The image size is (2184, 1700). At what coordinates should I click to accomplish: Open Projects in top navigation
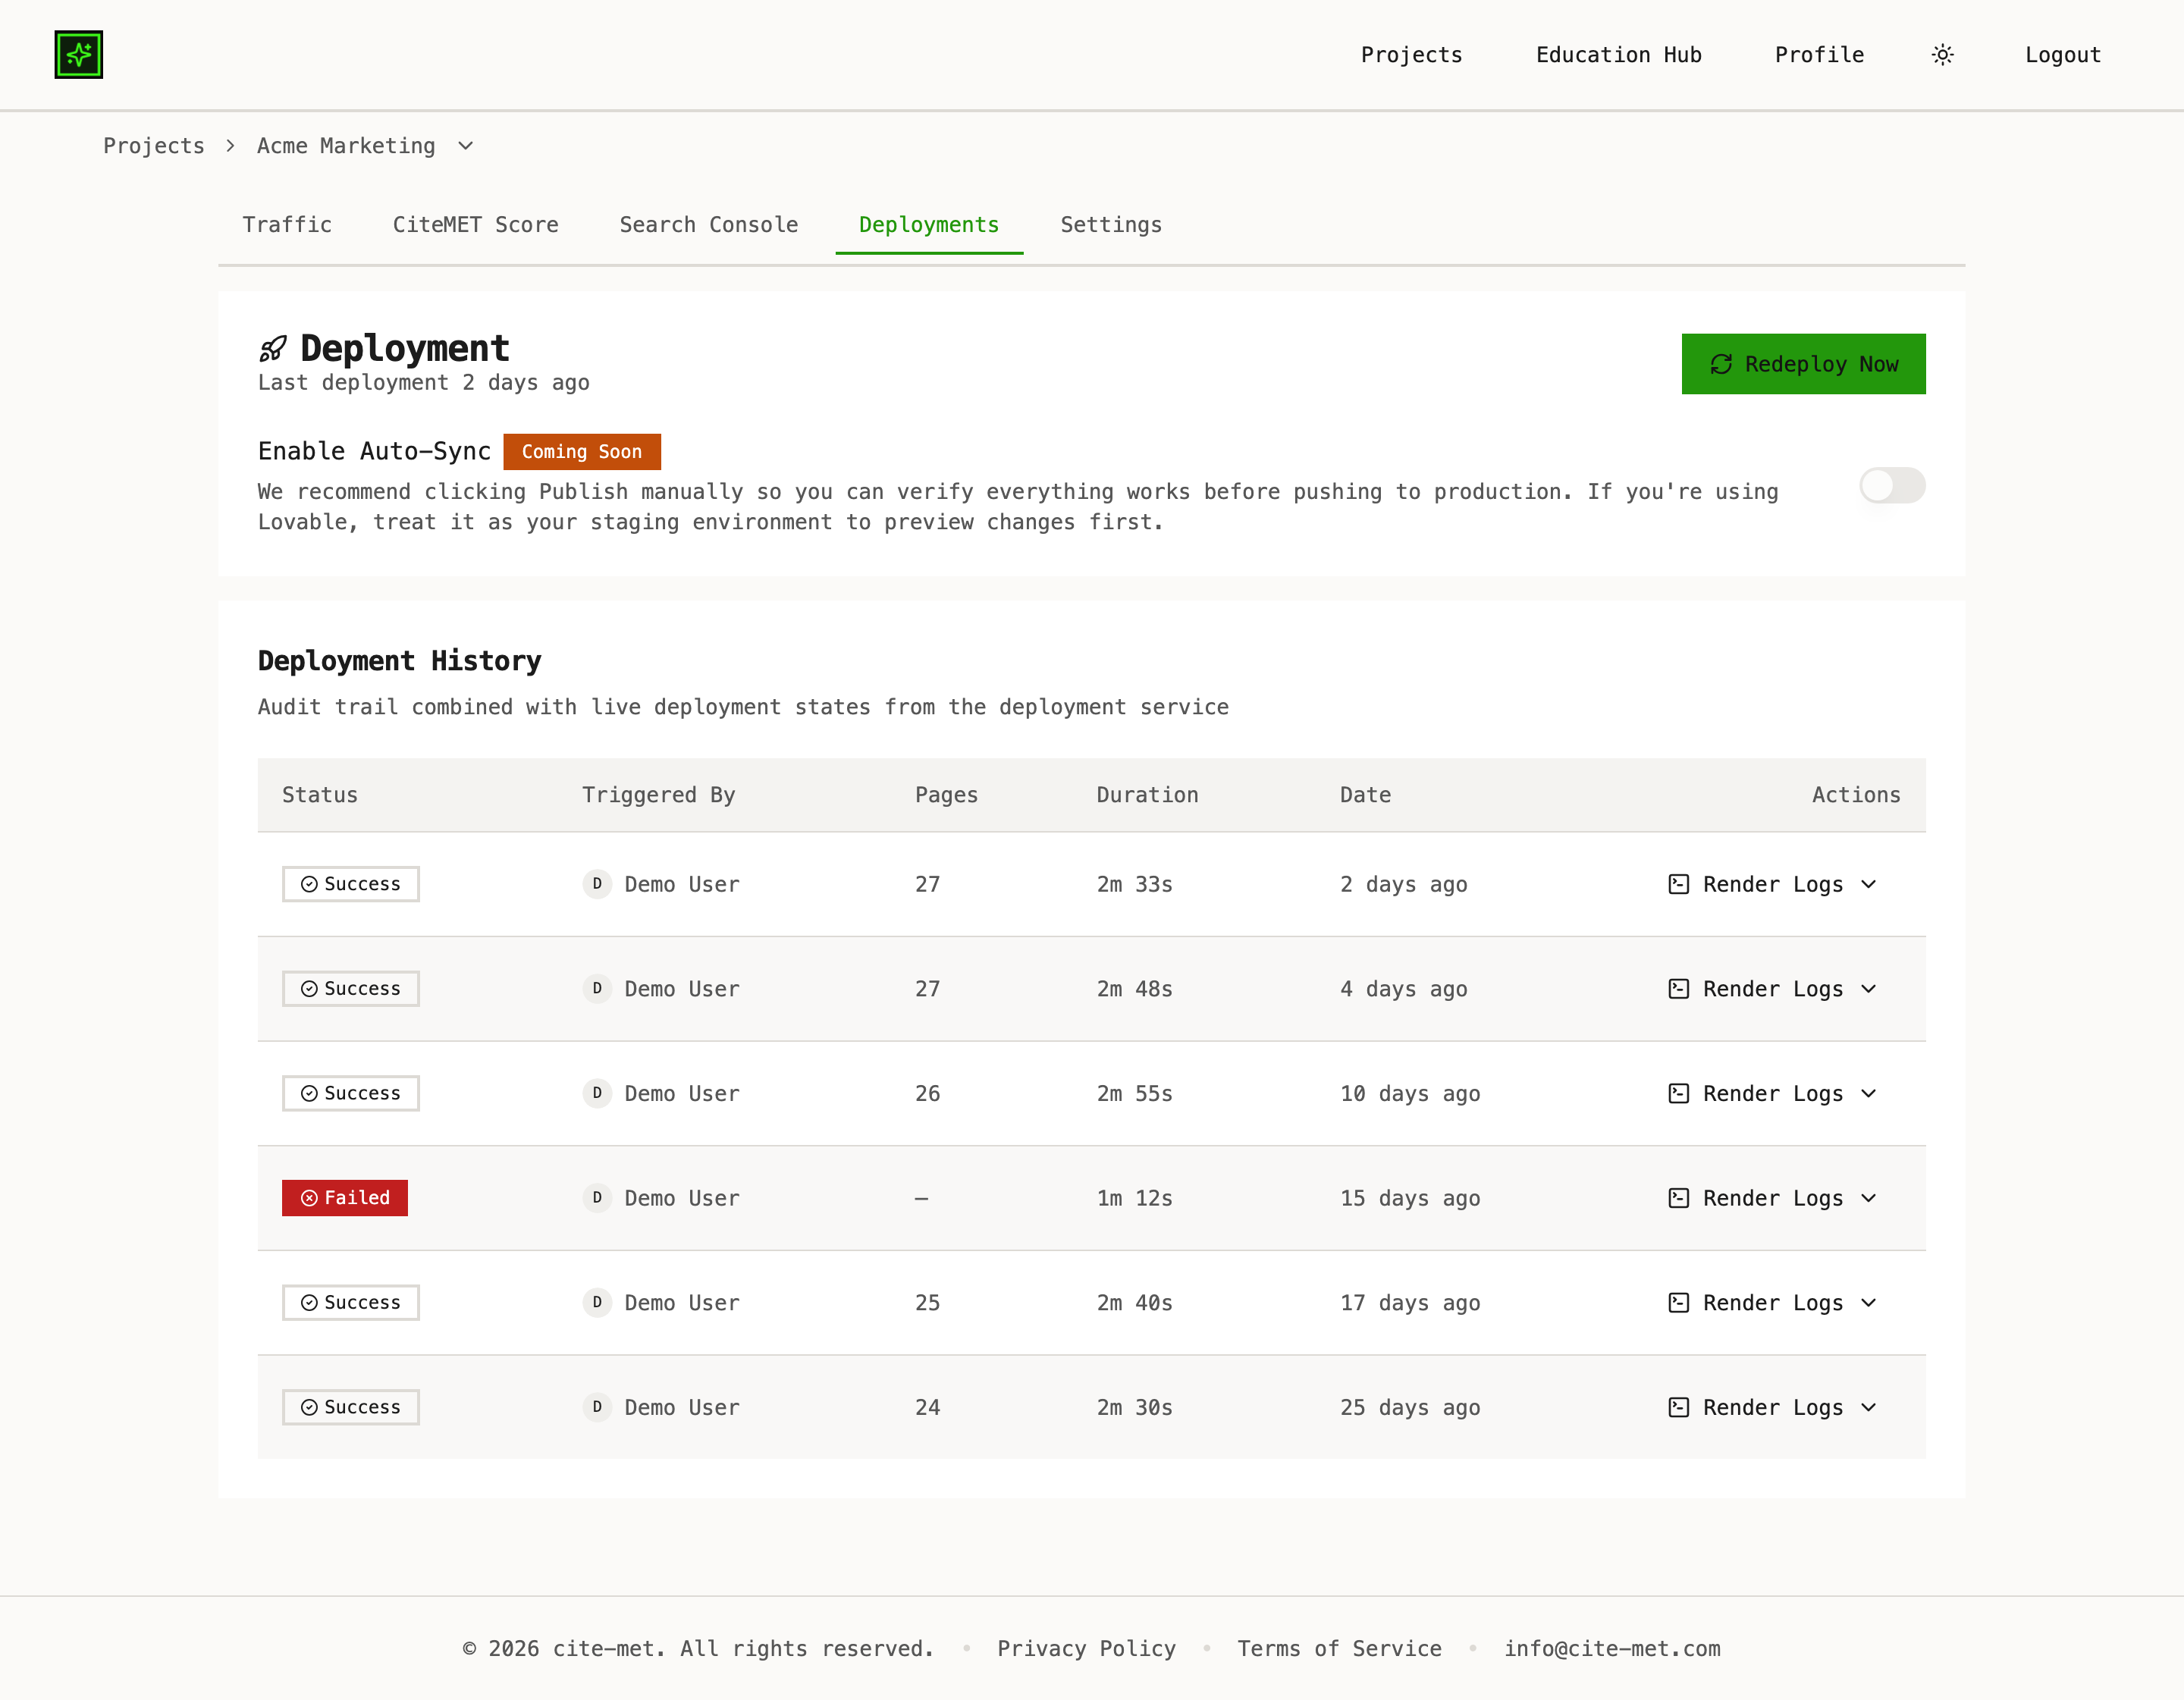[1411, 55]
